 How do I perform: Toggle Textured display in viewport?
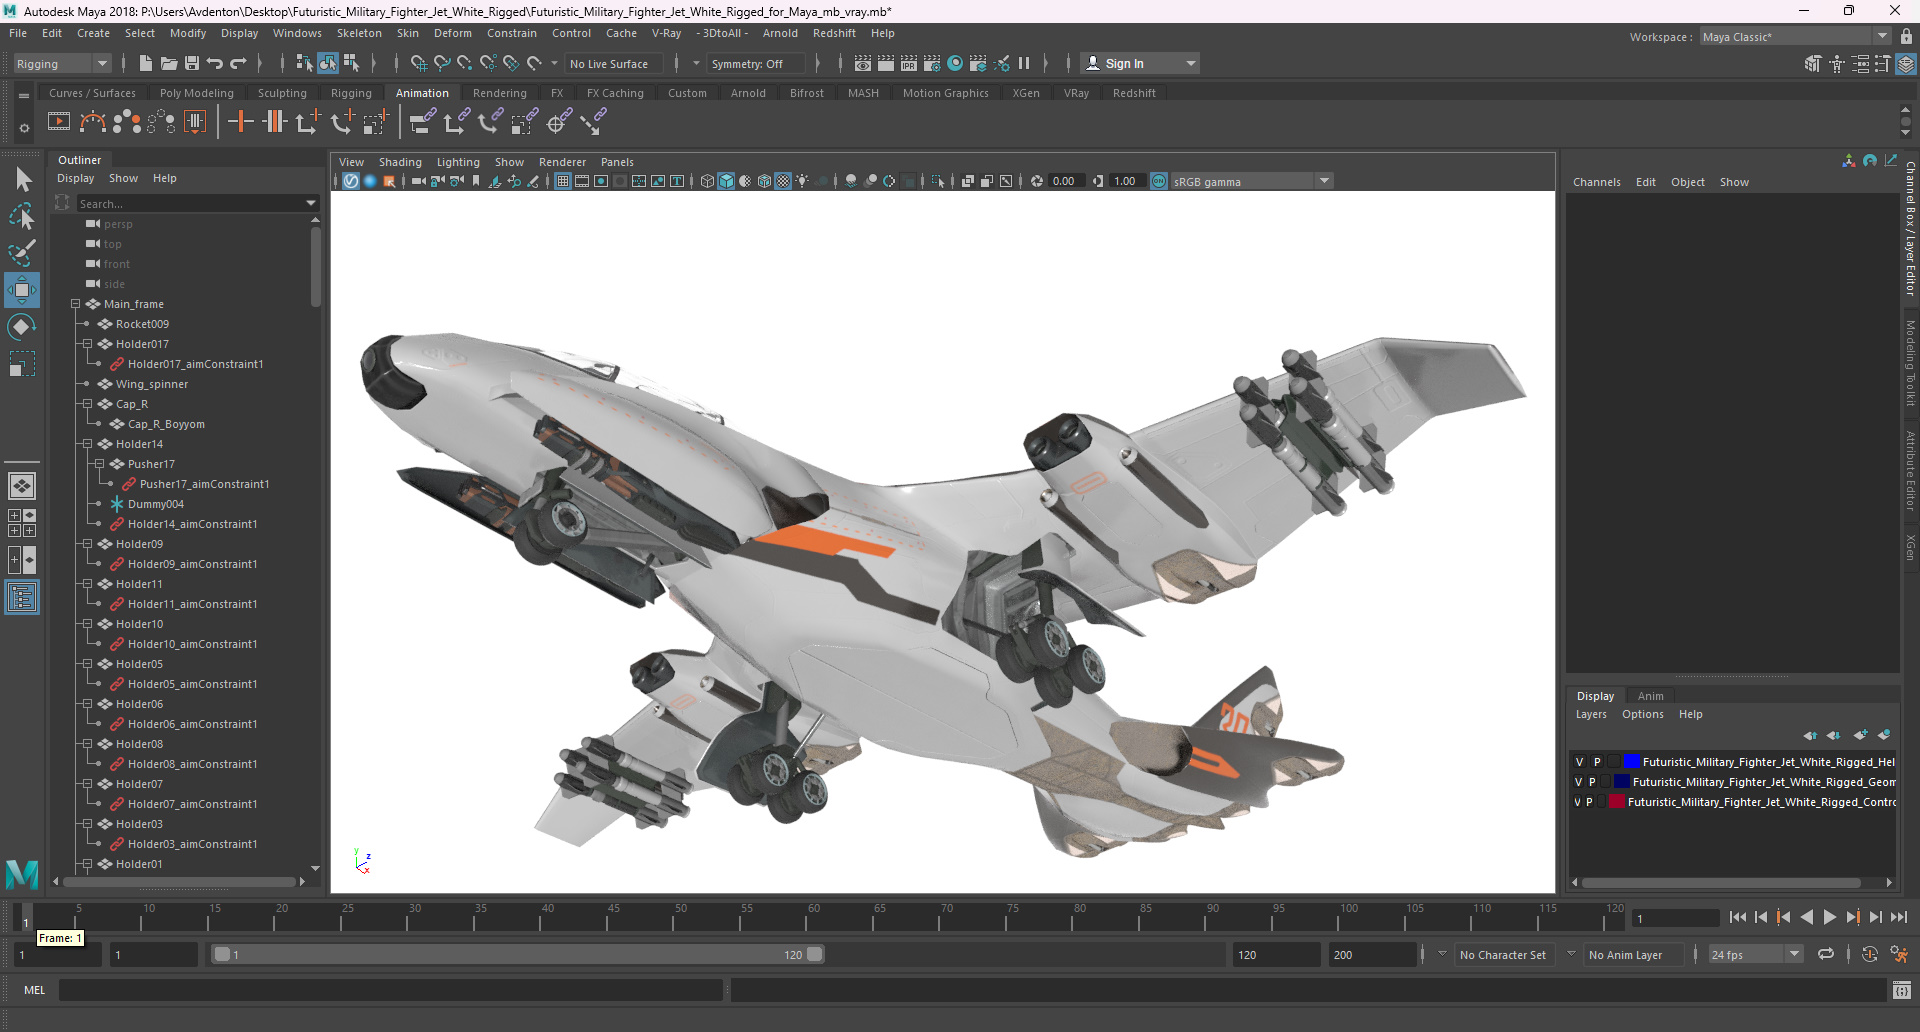(783, 181)
